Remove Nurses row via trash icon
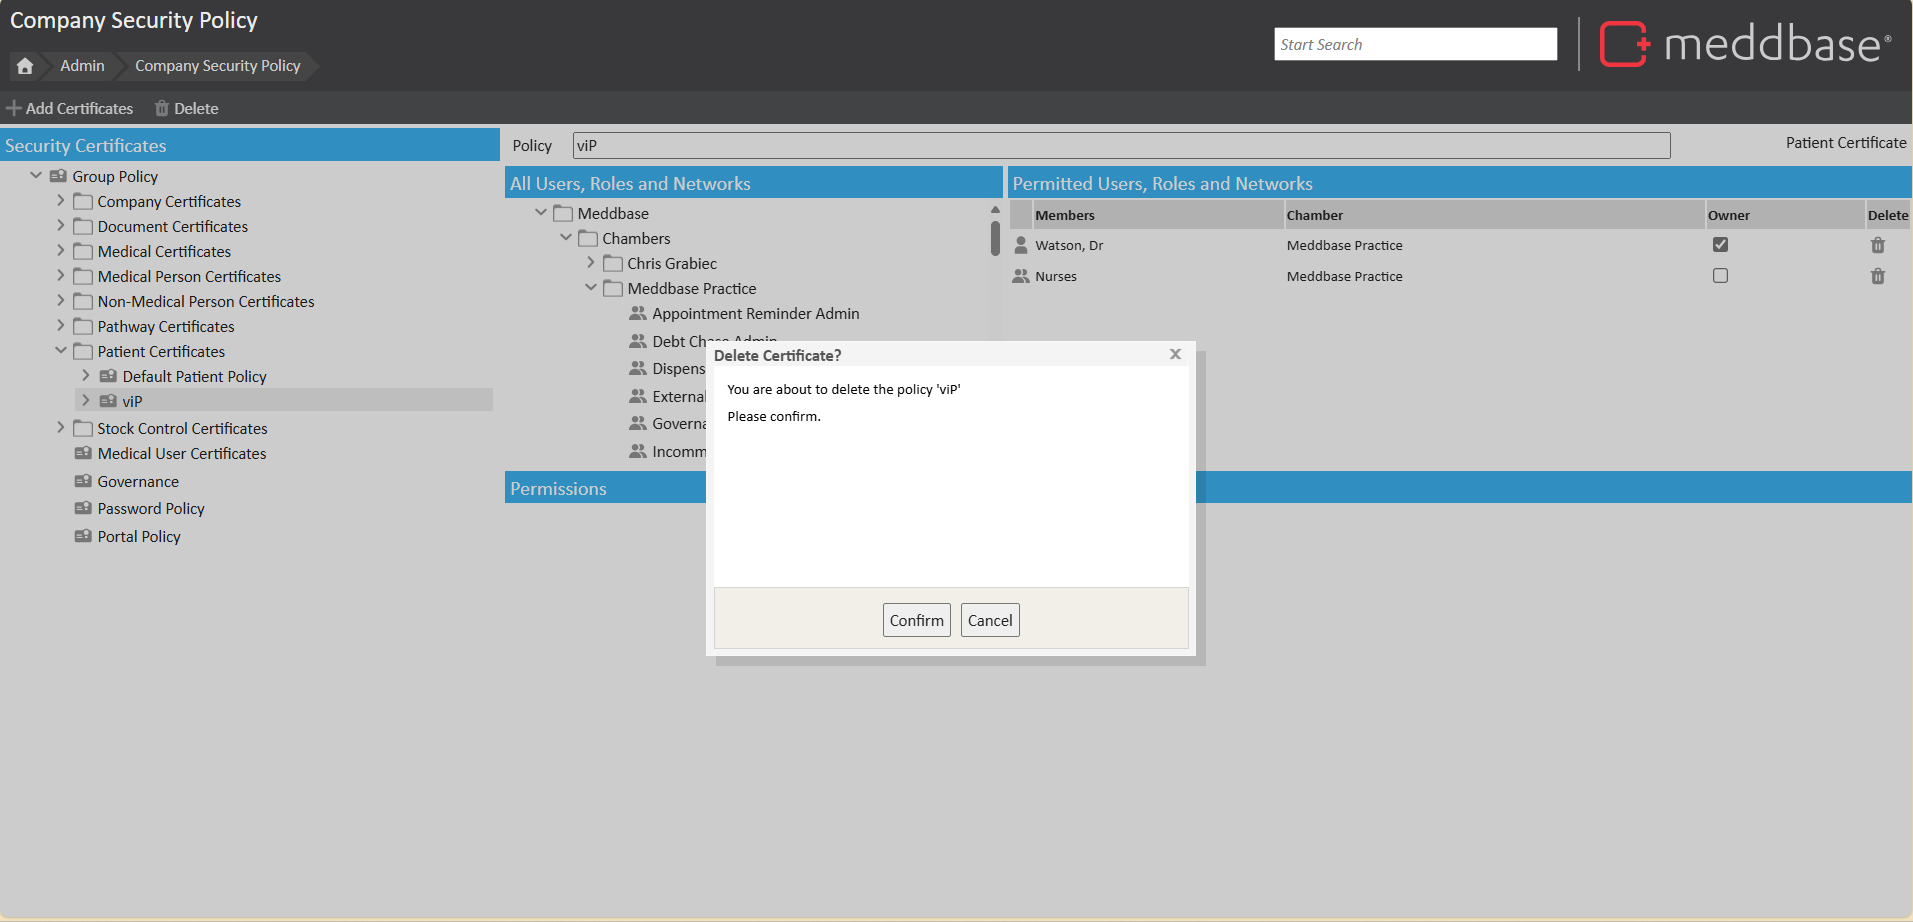 [x=1877, y=276]
